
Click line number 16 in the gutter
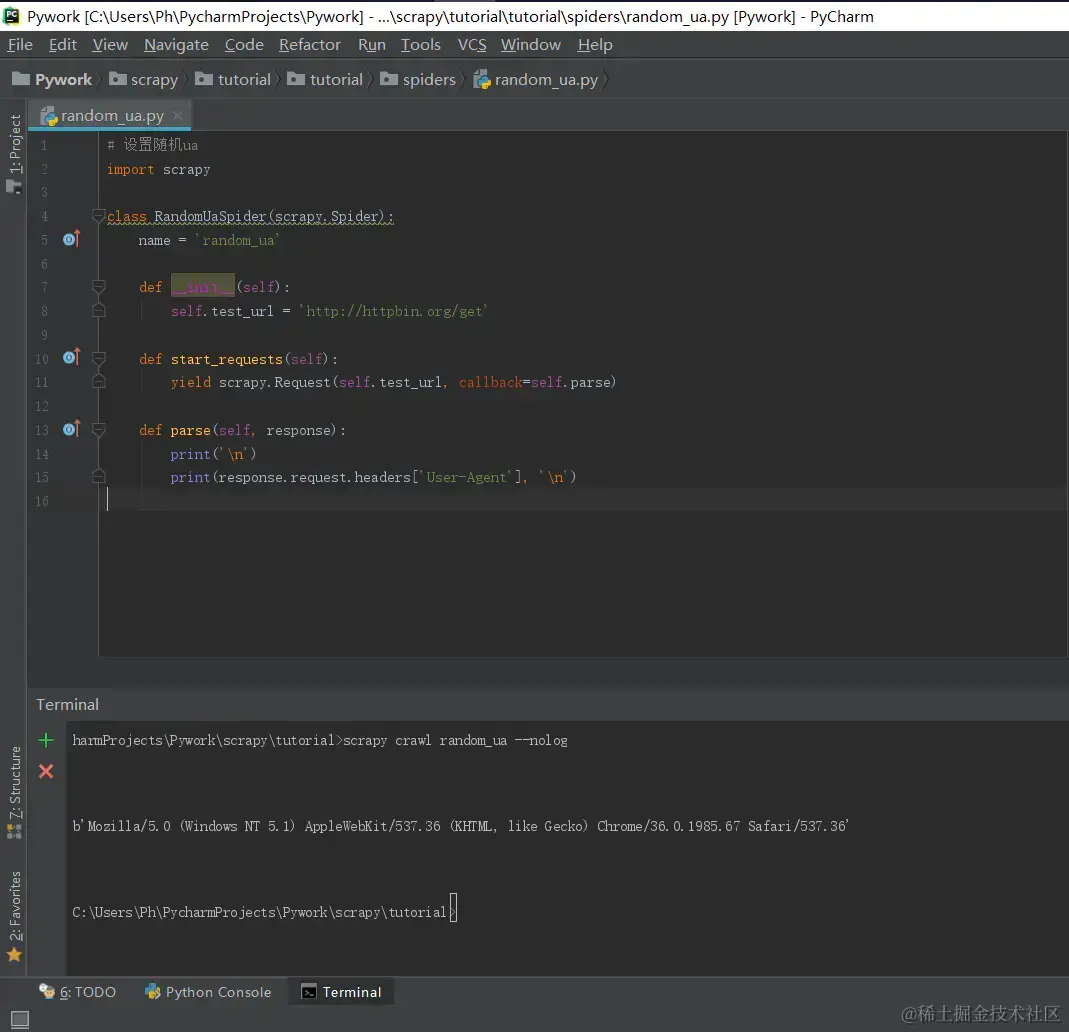click(42, 501)
